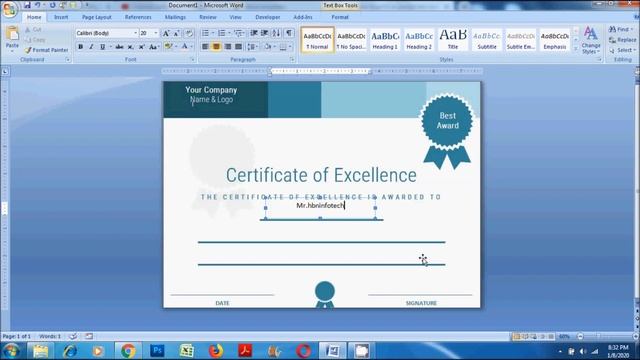
Task: Click Find in Editing group
Action: point(621,29)
